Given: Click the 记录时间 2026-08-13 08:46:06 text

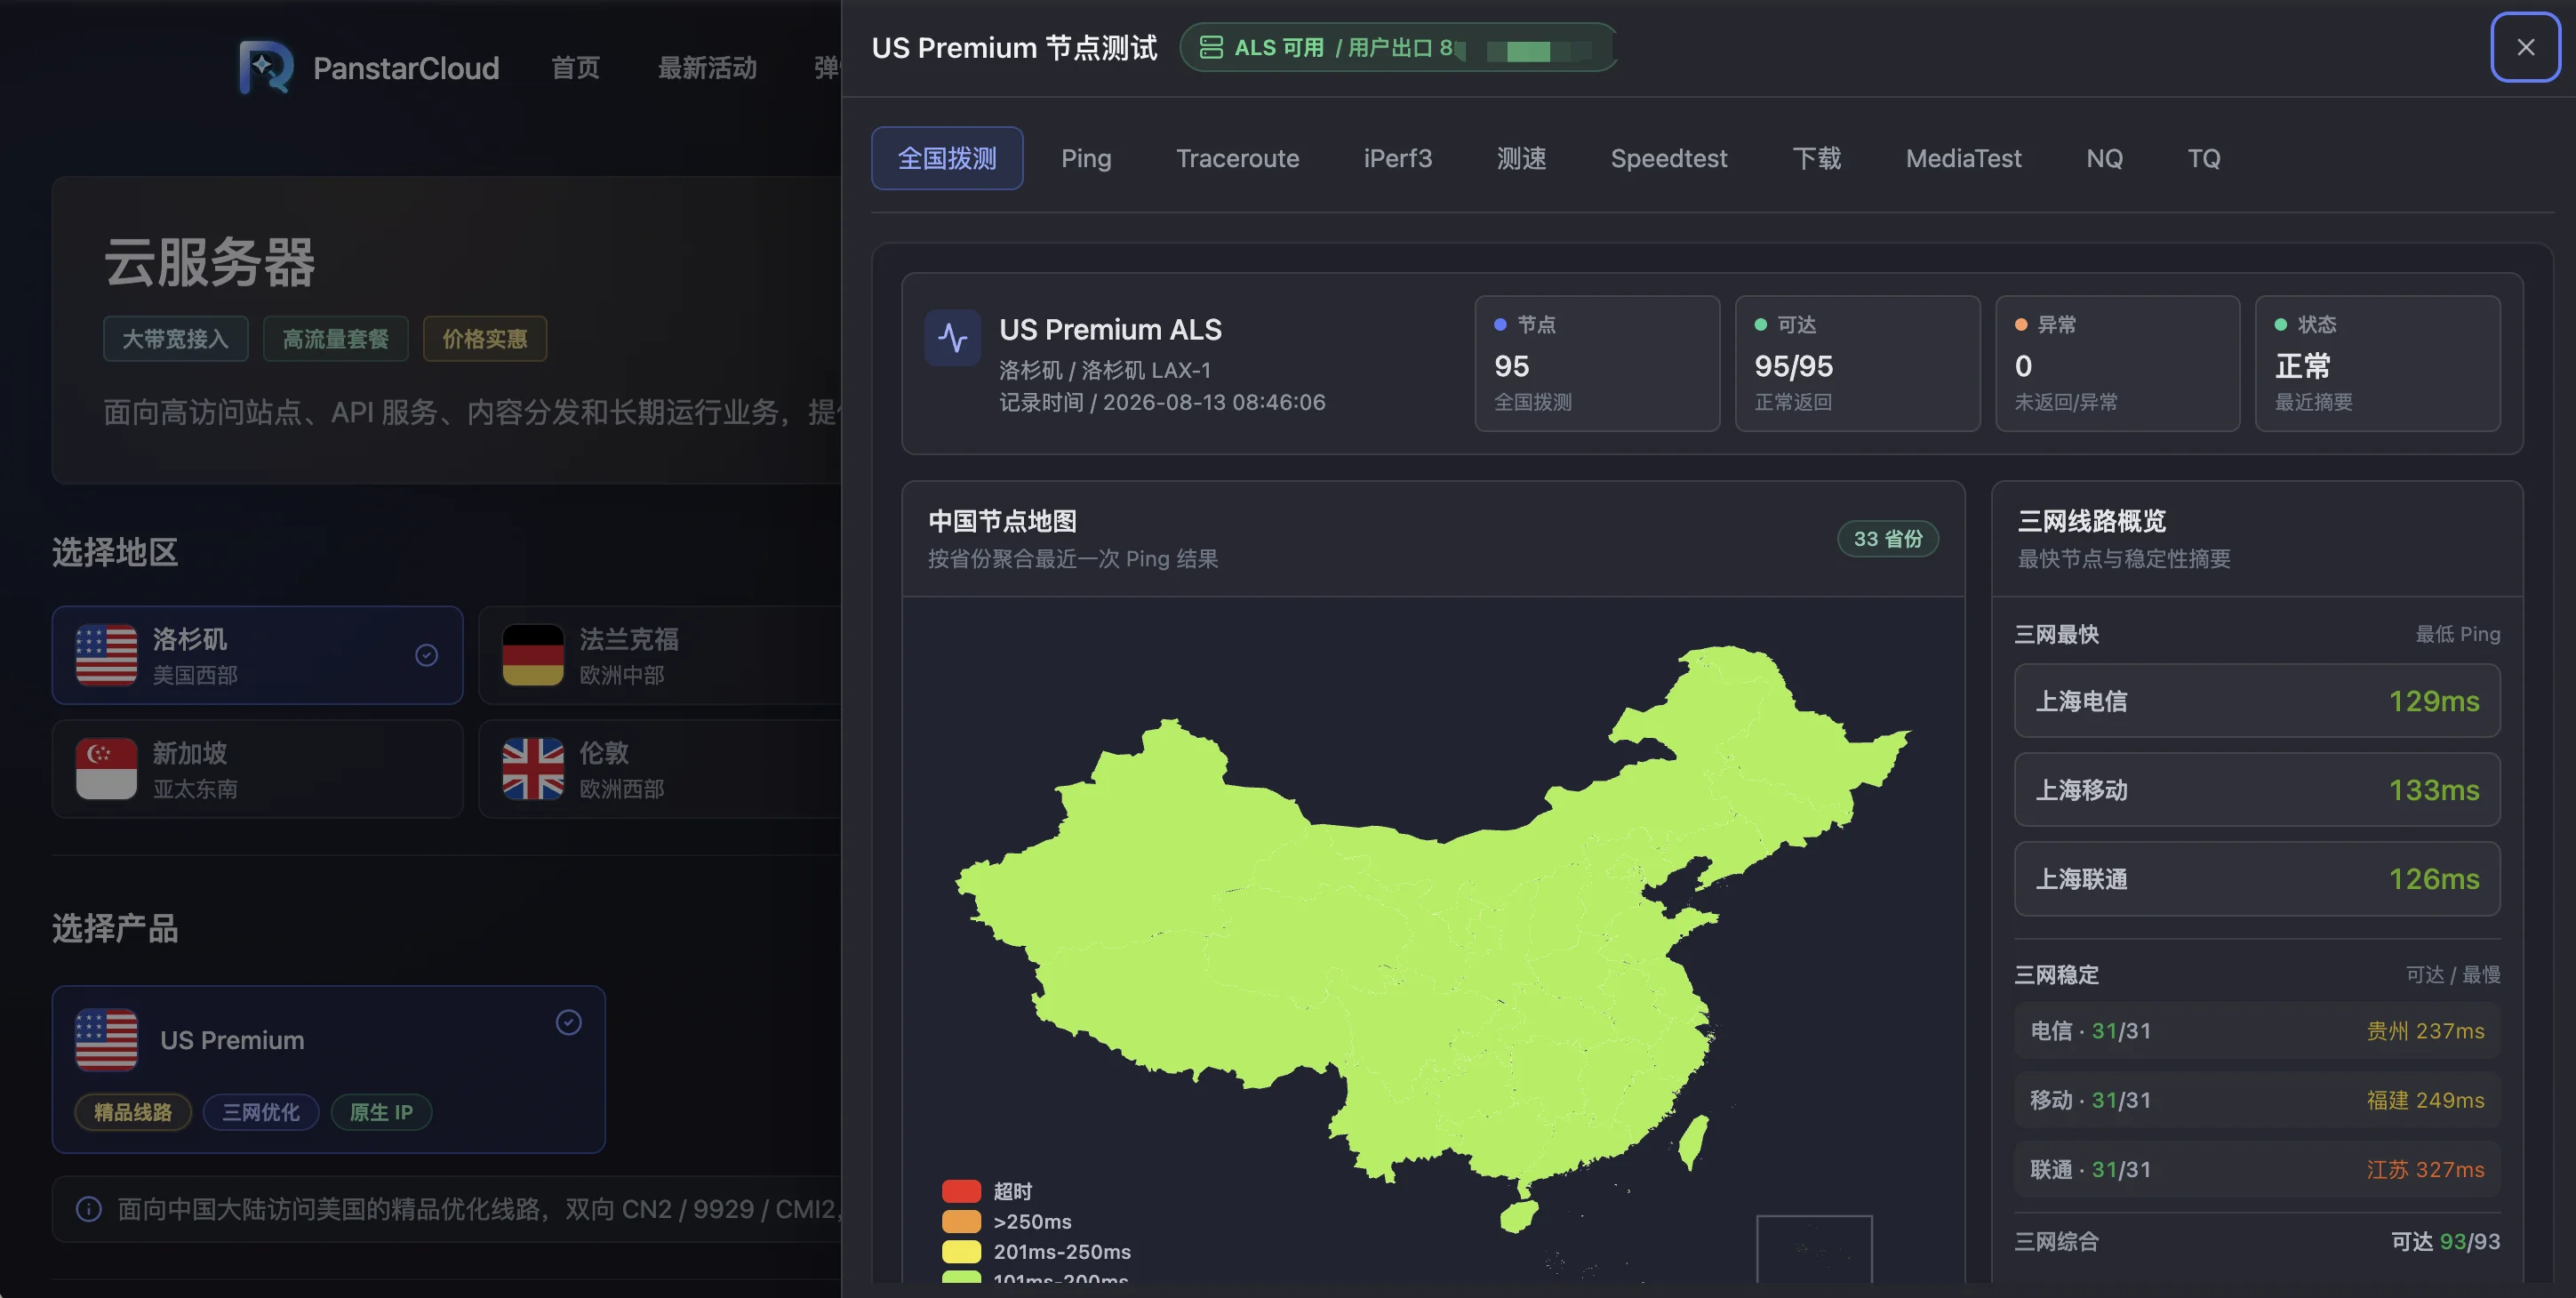Looking at the screenshot, I should tap(1162, 402).
